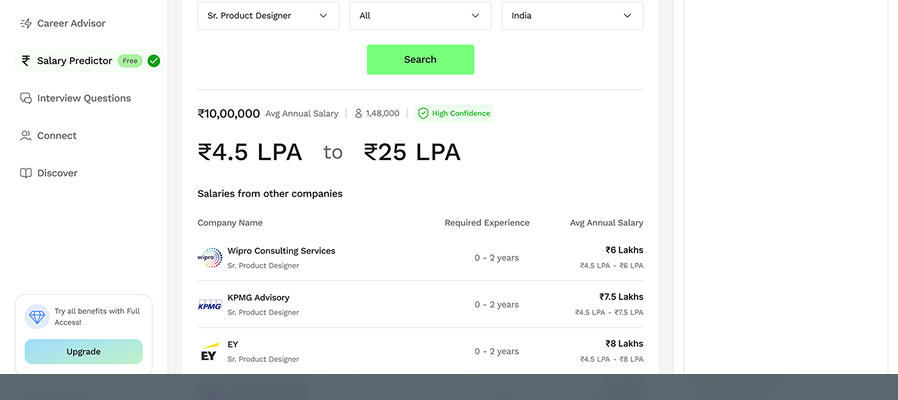Open the Salary Predictor menu item
Screen dimensions: 898x400
coord(90,61)
